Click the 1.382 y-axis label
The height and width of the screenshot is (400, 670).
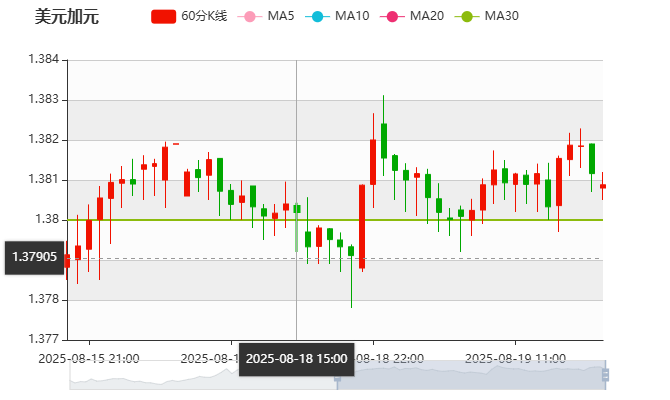point(44,139)
